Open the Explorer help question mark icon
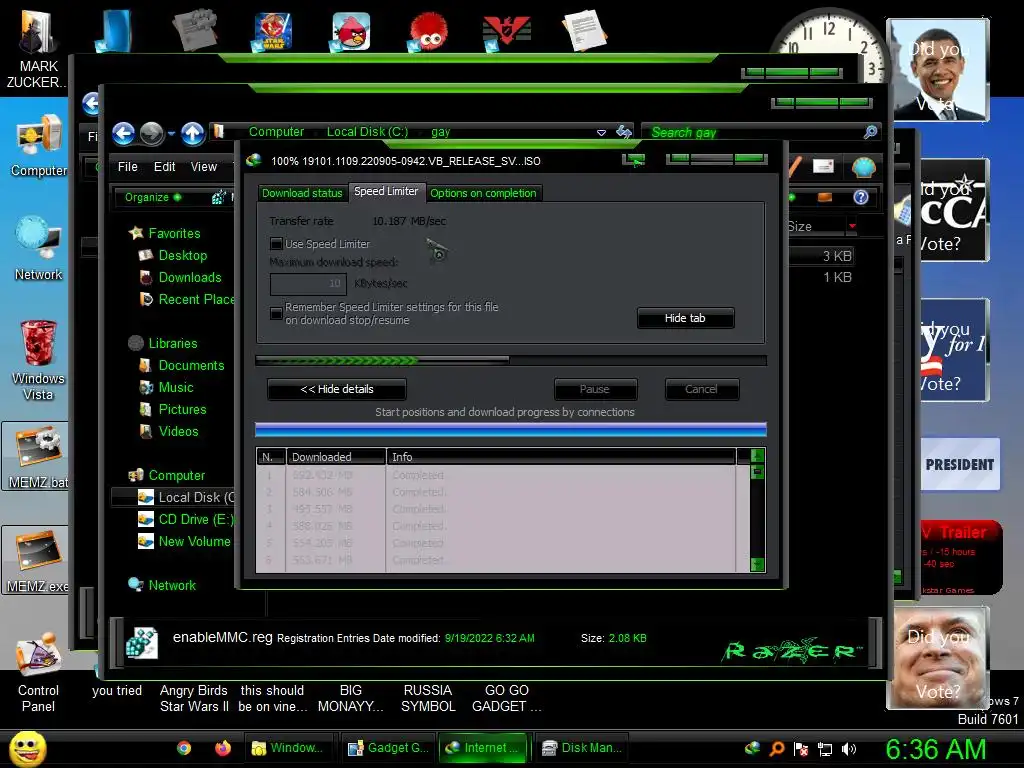Viewport: 1024px width, 768px height. (x=861, y=197)
